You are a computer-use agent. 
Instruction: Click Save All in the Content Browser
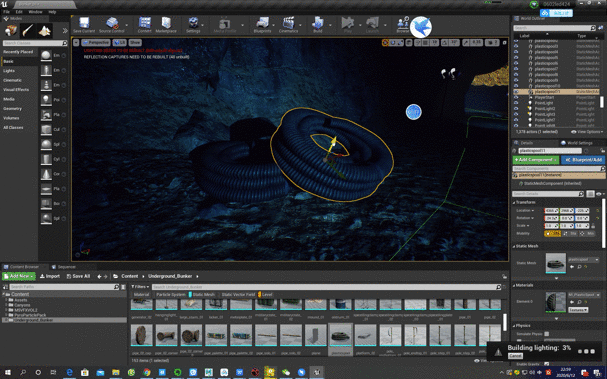78,276
